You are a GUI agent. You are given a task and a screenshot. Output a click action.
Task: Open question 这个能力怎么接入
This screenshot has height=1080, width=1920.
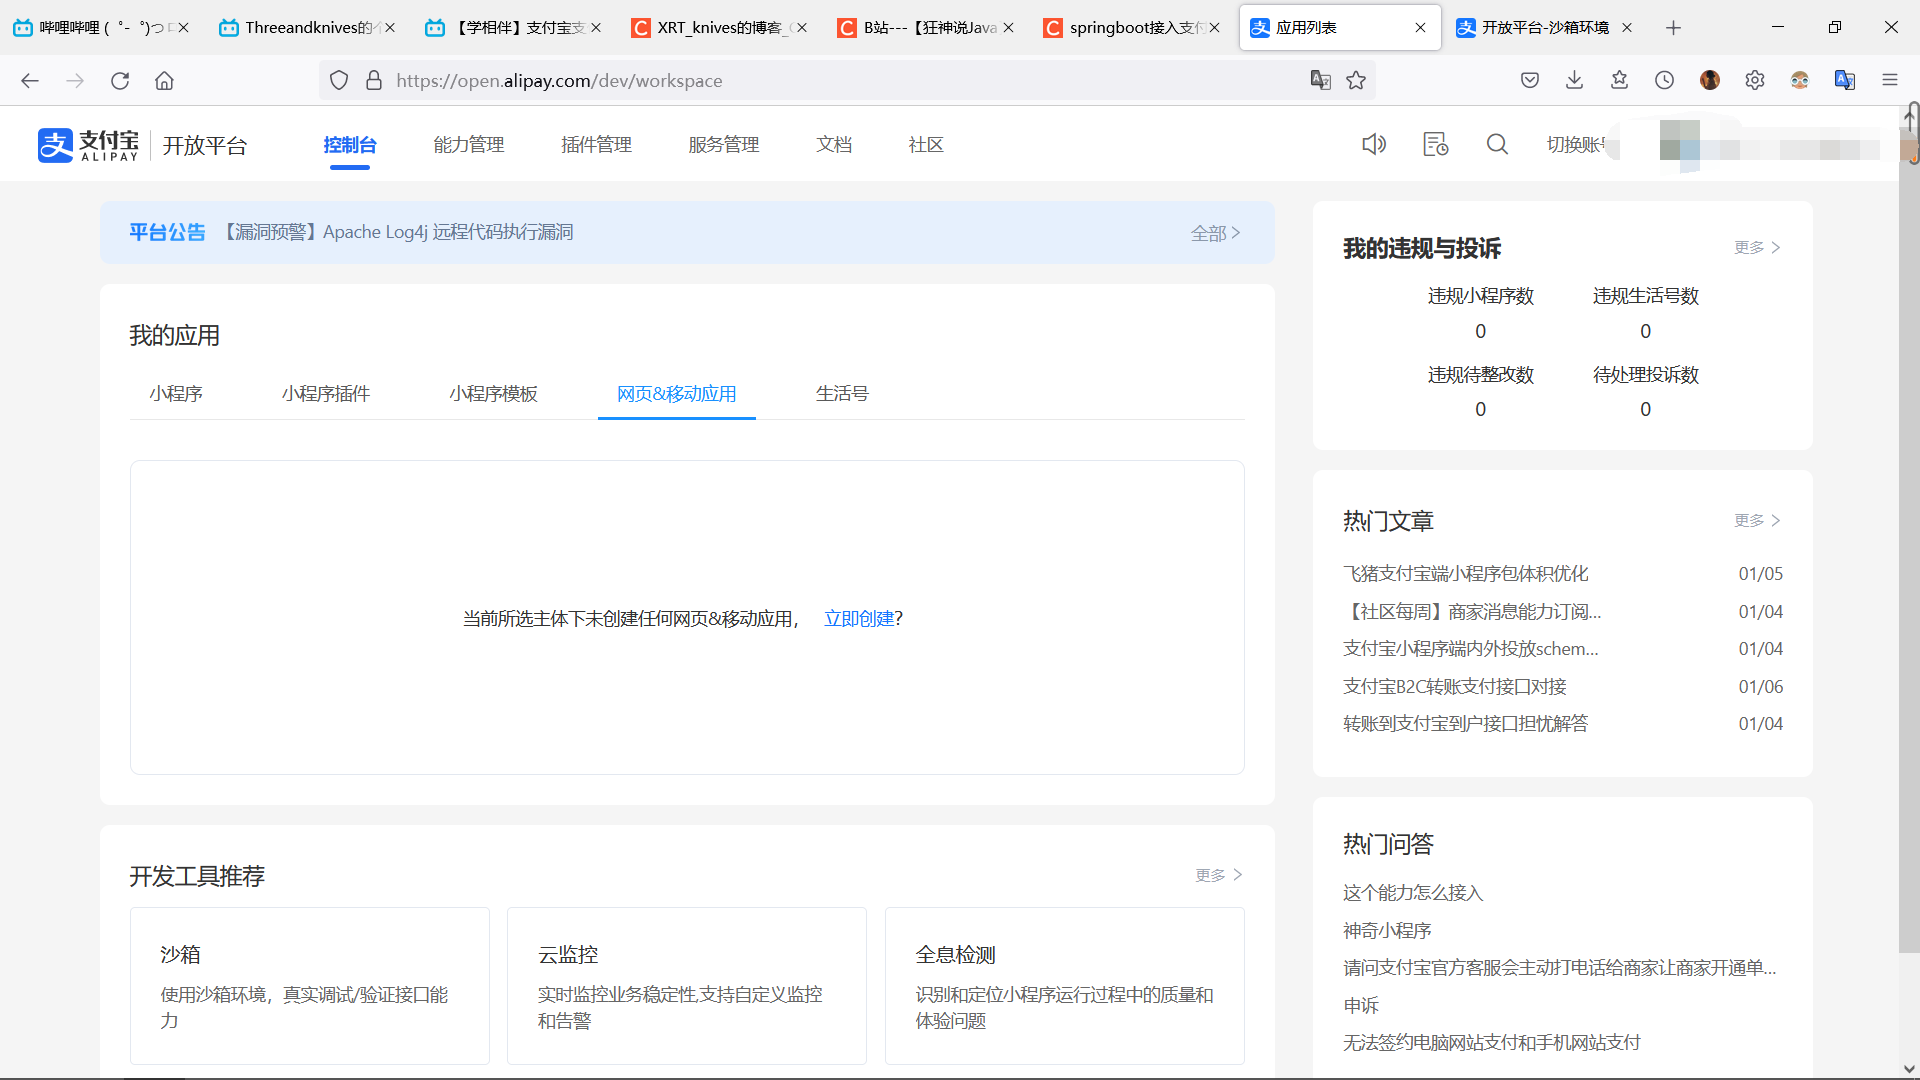click(1413, 893)
